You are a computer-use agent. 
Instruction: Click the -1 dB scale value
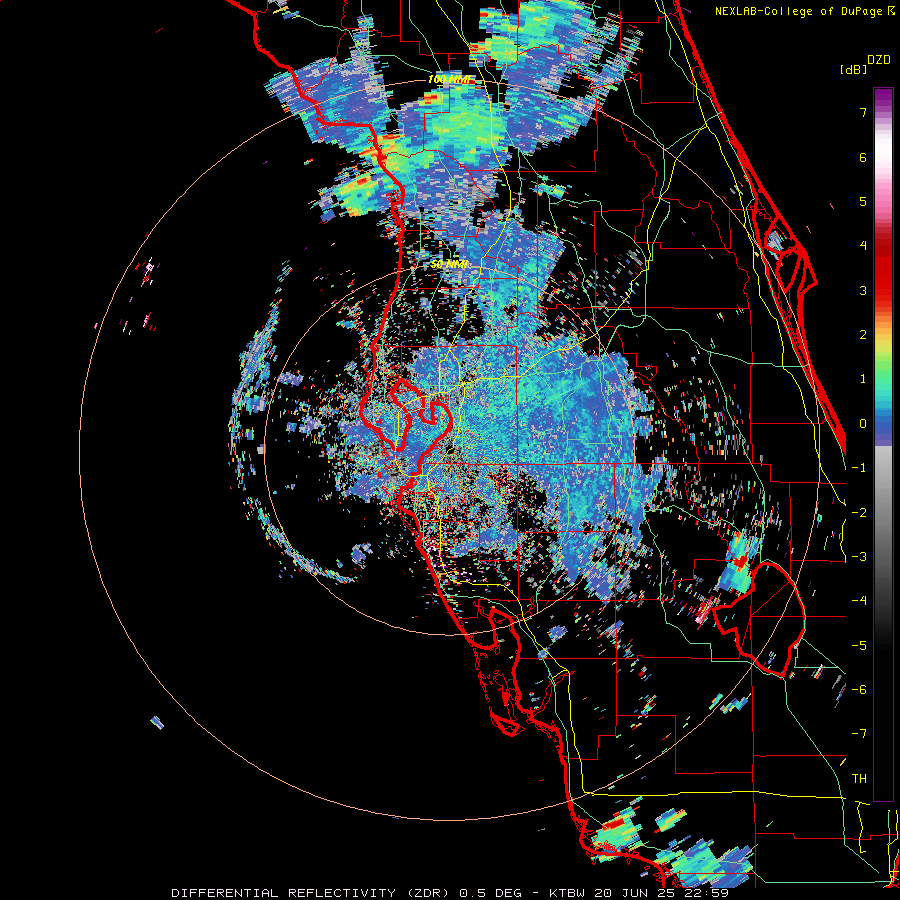tap(859, 468)
